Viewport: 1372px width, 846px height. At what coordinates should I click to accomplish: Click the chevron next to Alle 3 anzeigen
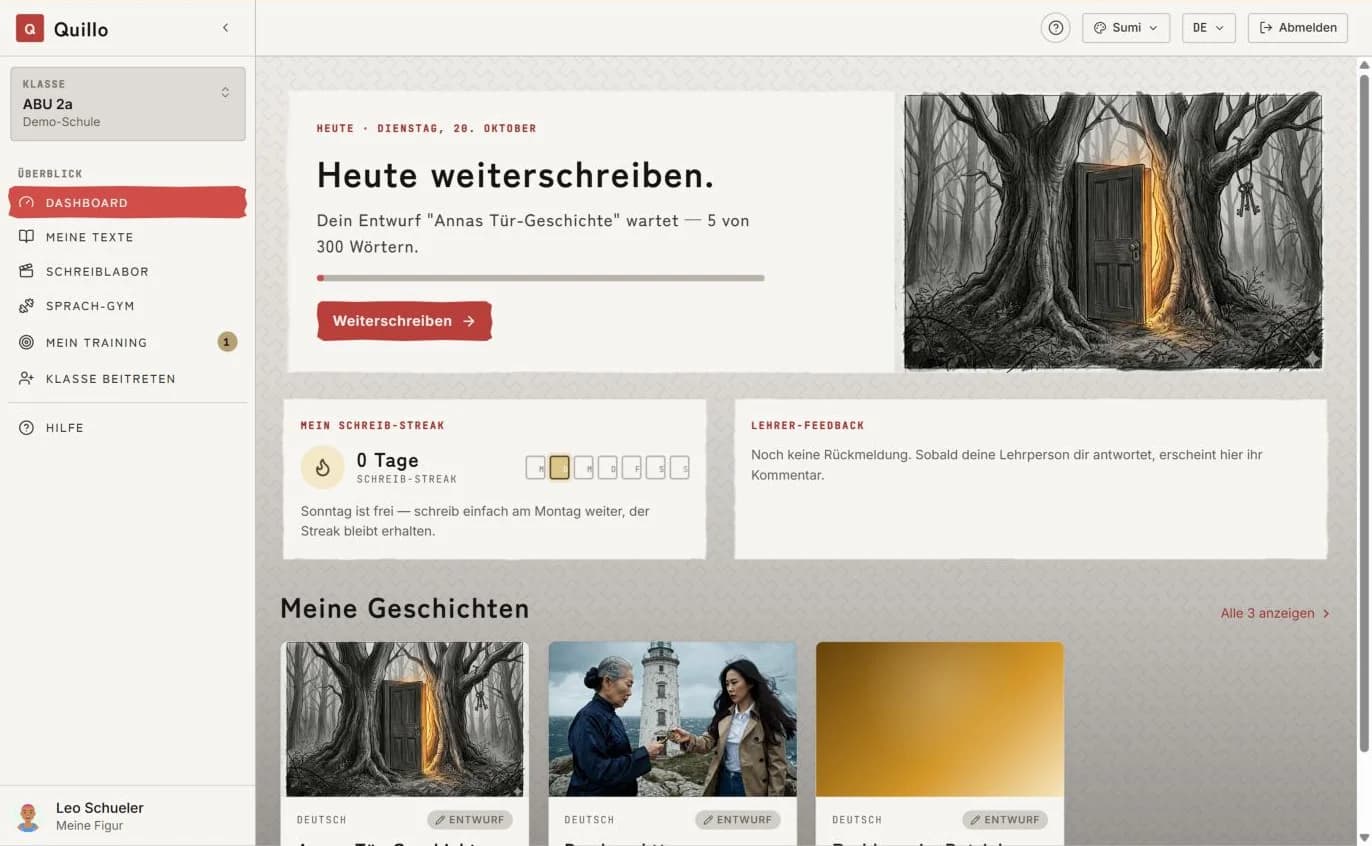(x=1326, y=614)
